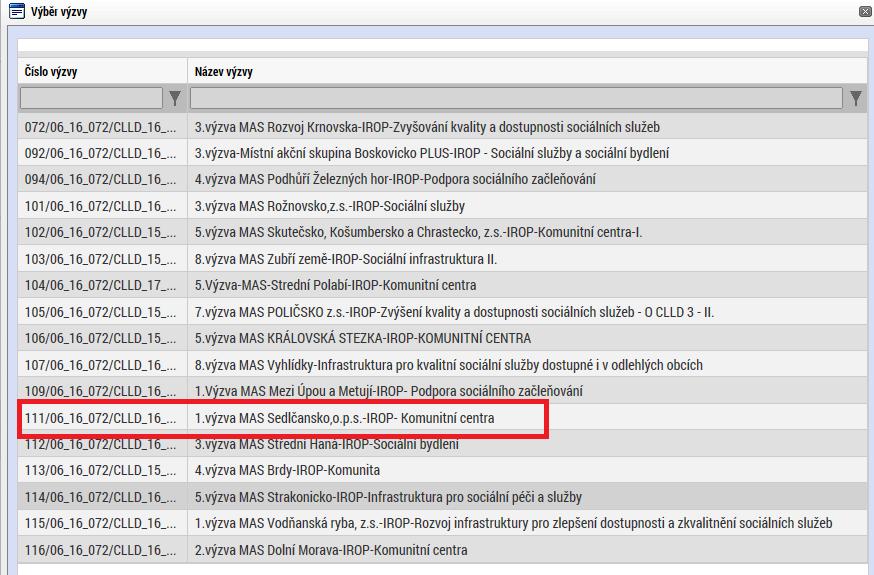
Task: Select call number 103/06_16_072/CLLD_15_...
Action: click(x=100, y=259)
